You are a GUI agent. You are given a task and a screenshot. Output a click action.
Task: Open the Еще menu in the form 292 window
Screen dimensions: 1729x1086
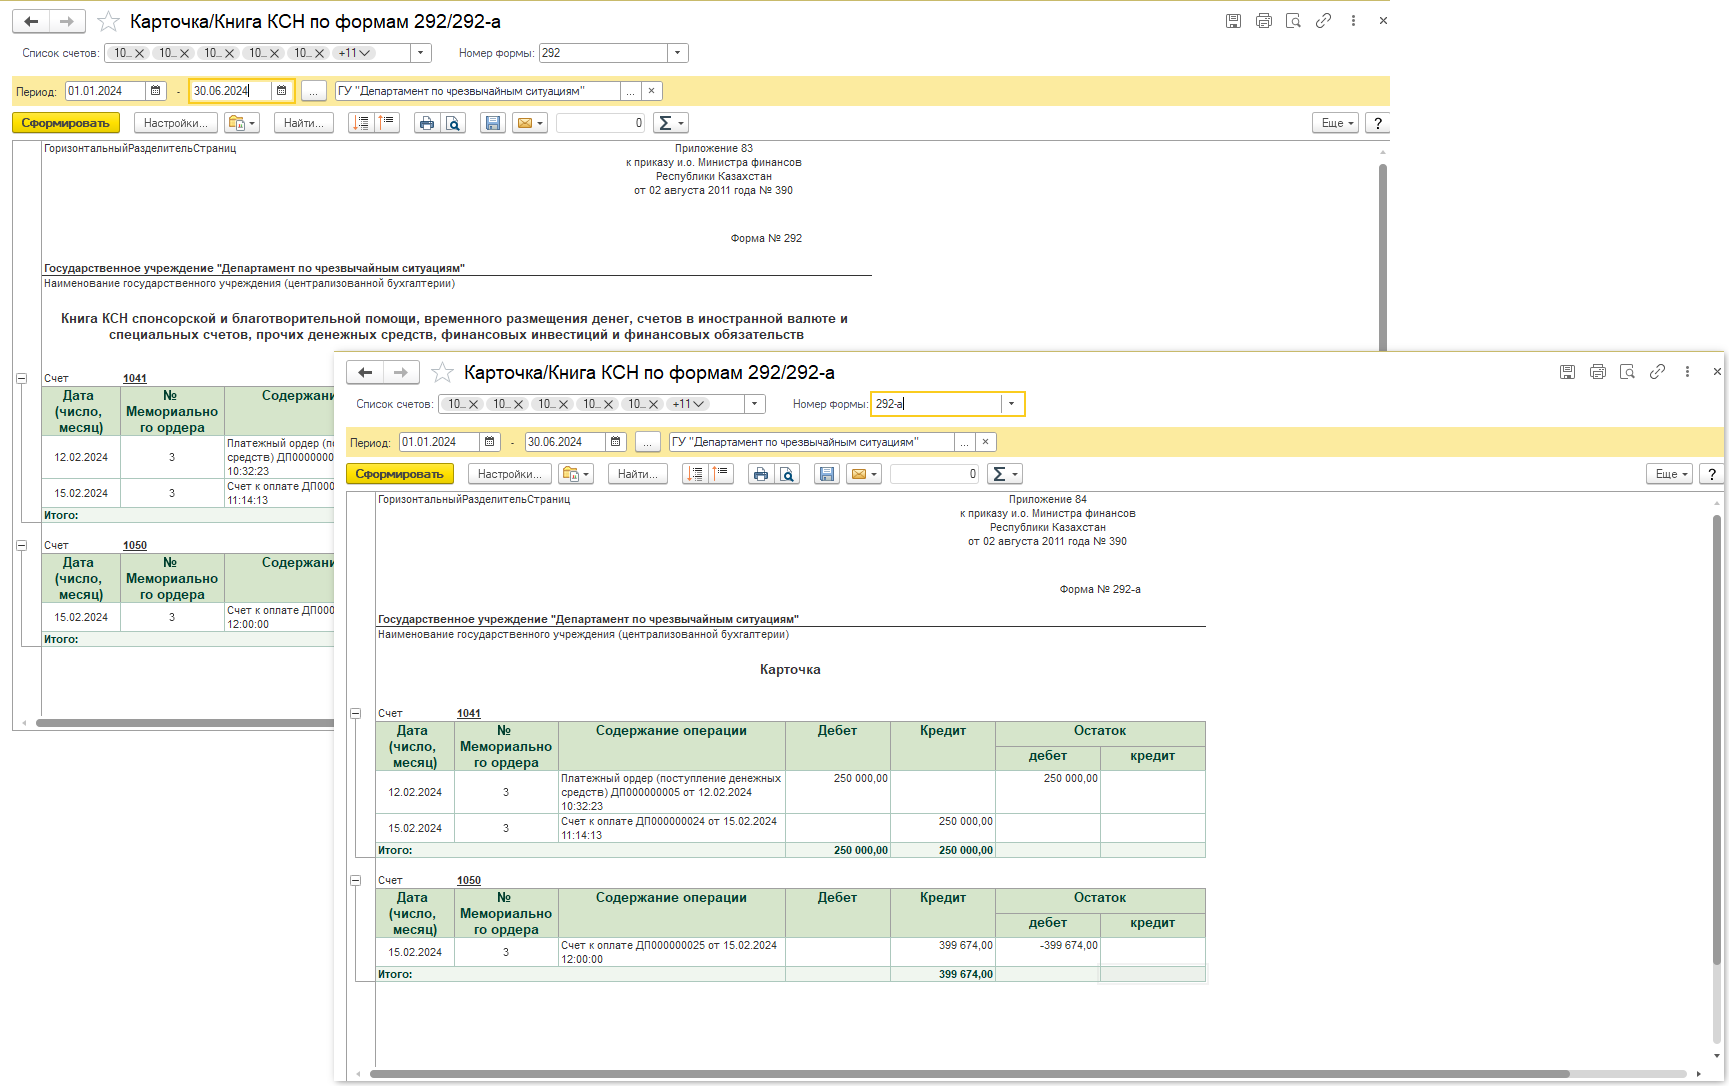pos(1336,123)
